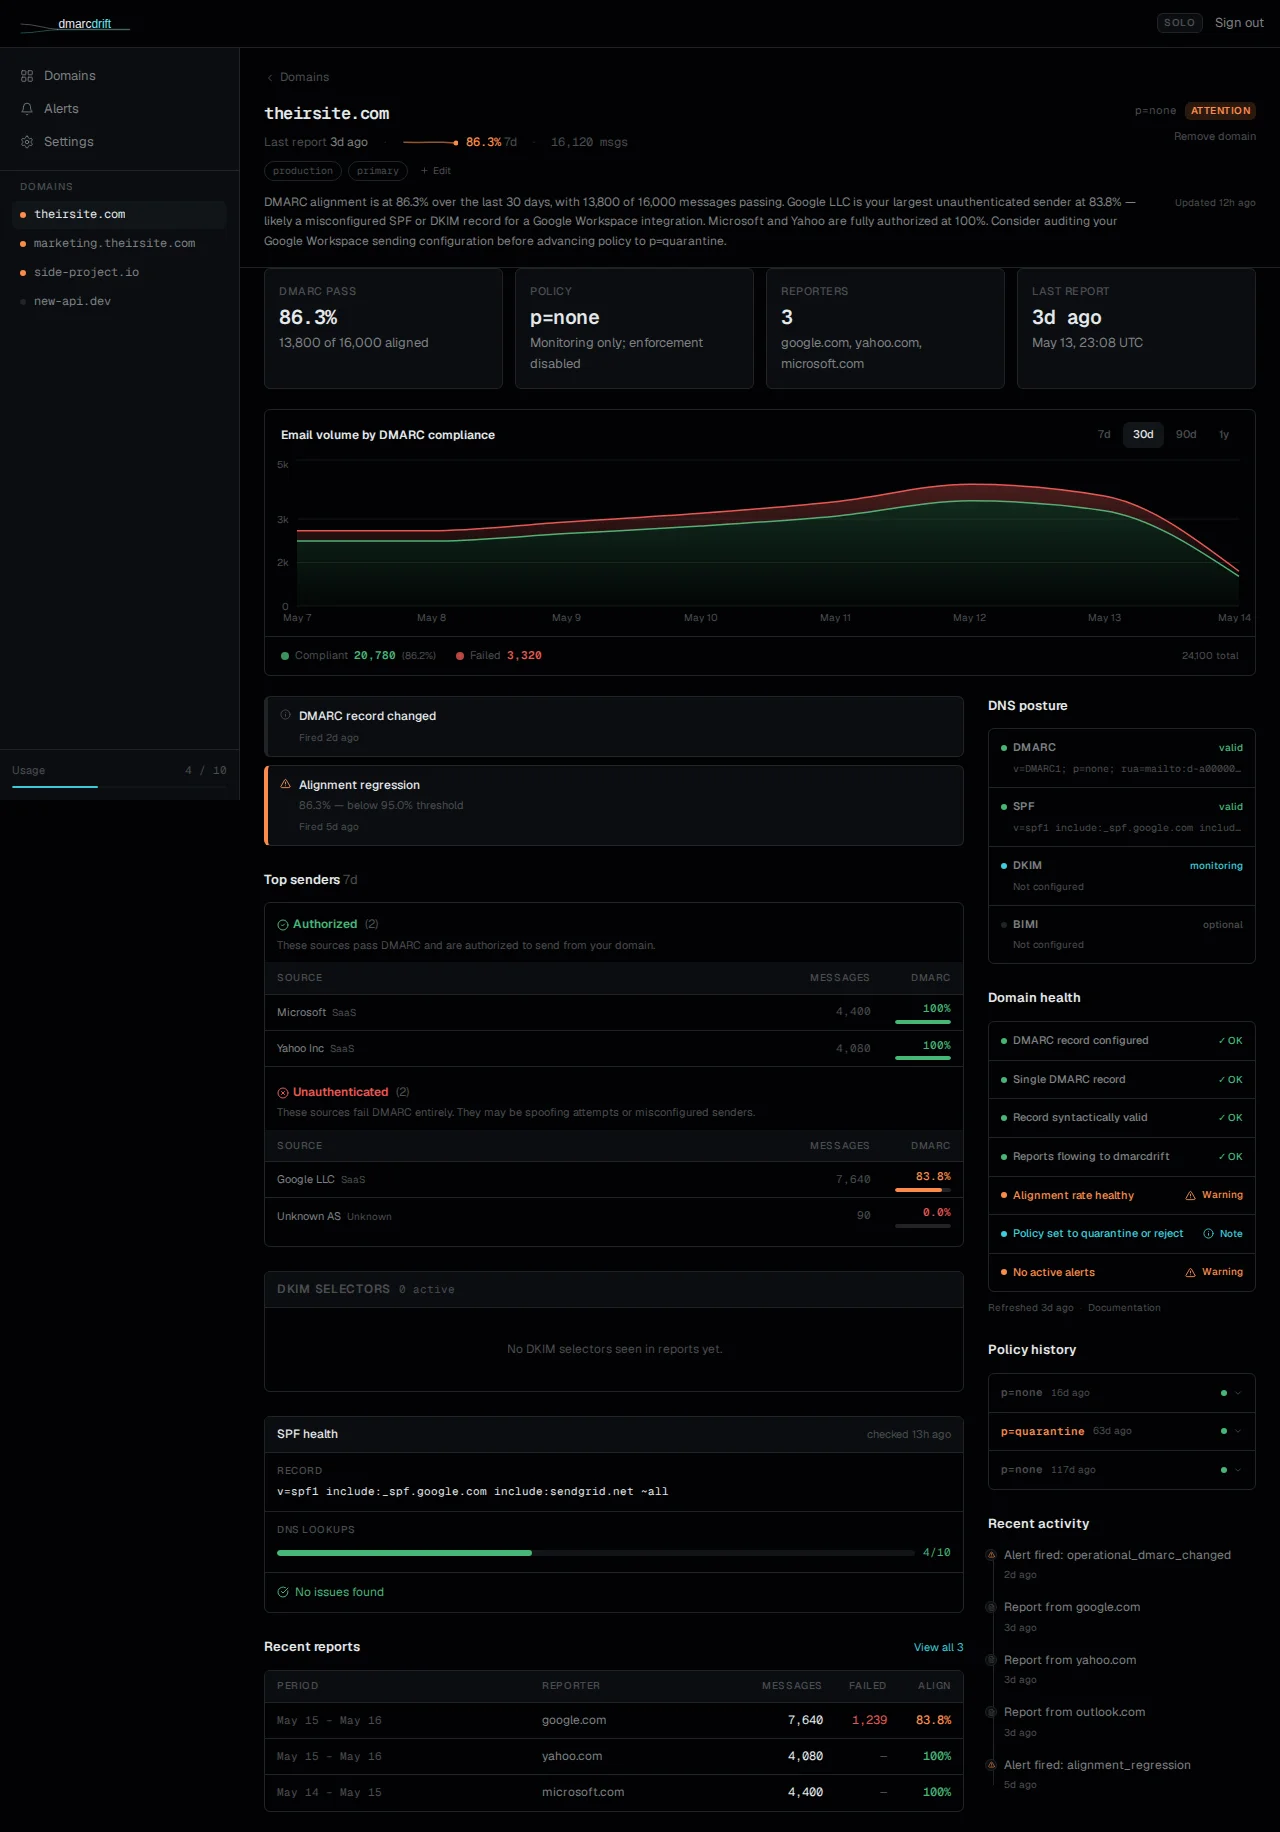Screen dimensions: 1280x1832
Task: Click the SOLO plan badge
Action: point(1179,23)
